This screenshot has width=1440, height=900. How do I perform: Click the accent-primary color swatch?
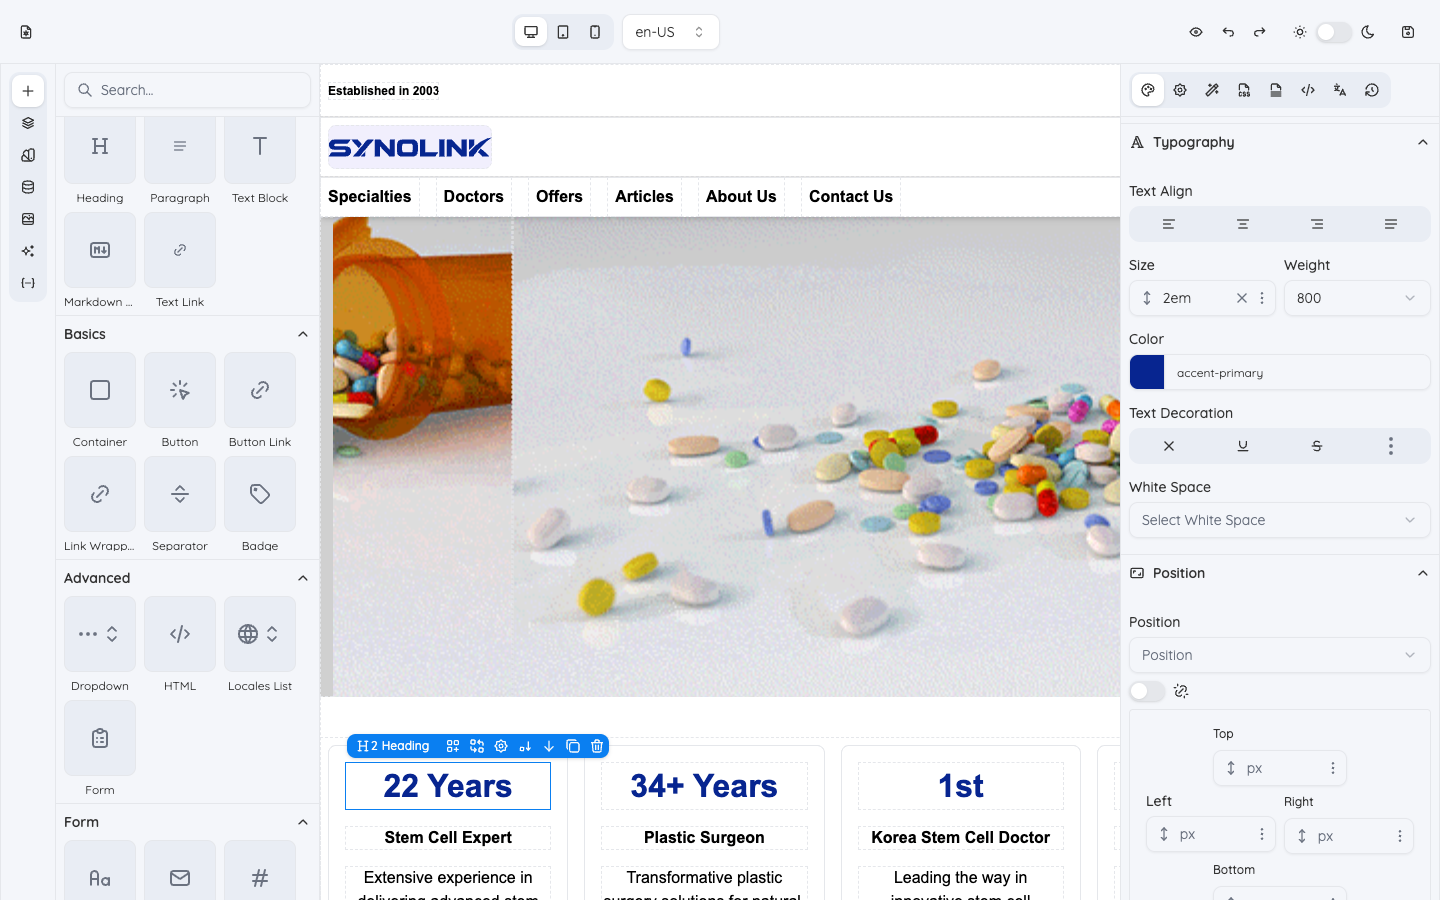(1147, 372)
